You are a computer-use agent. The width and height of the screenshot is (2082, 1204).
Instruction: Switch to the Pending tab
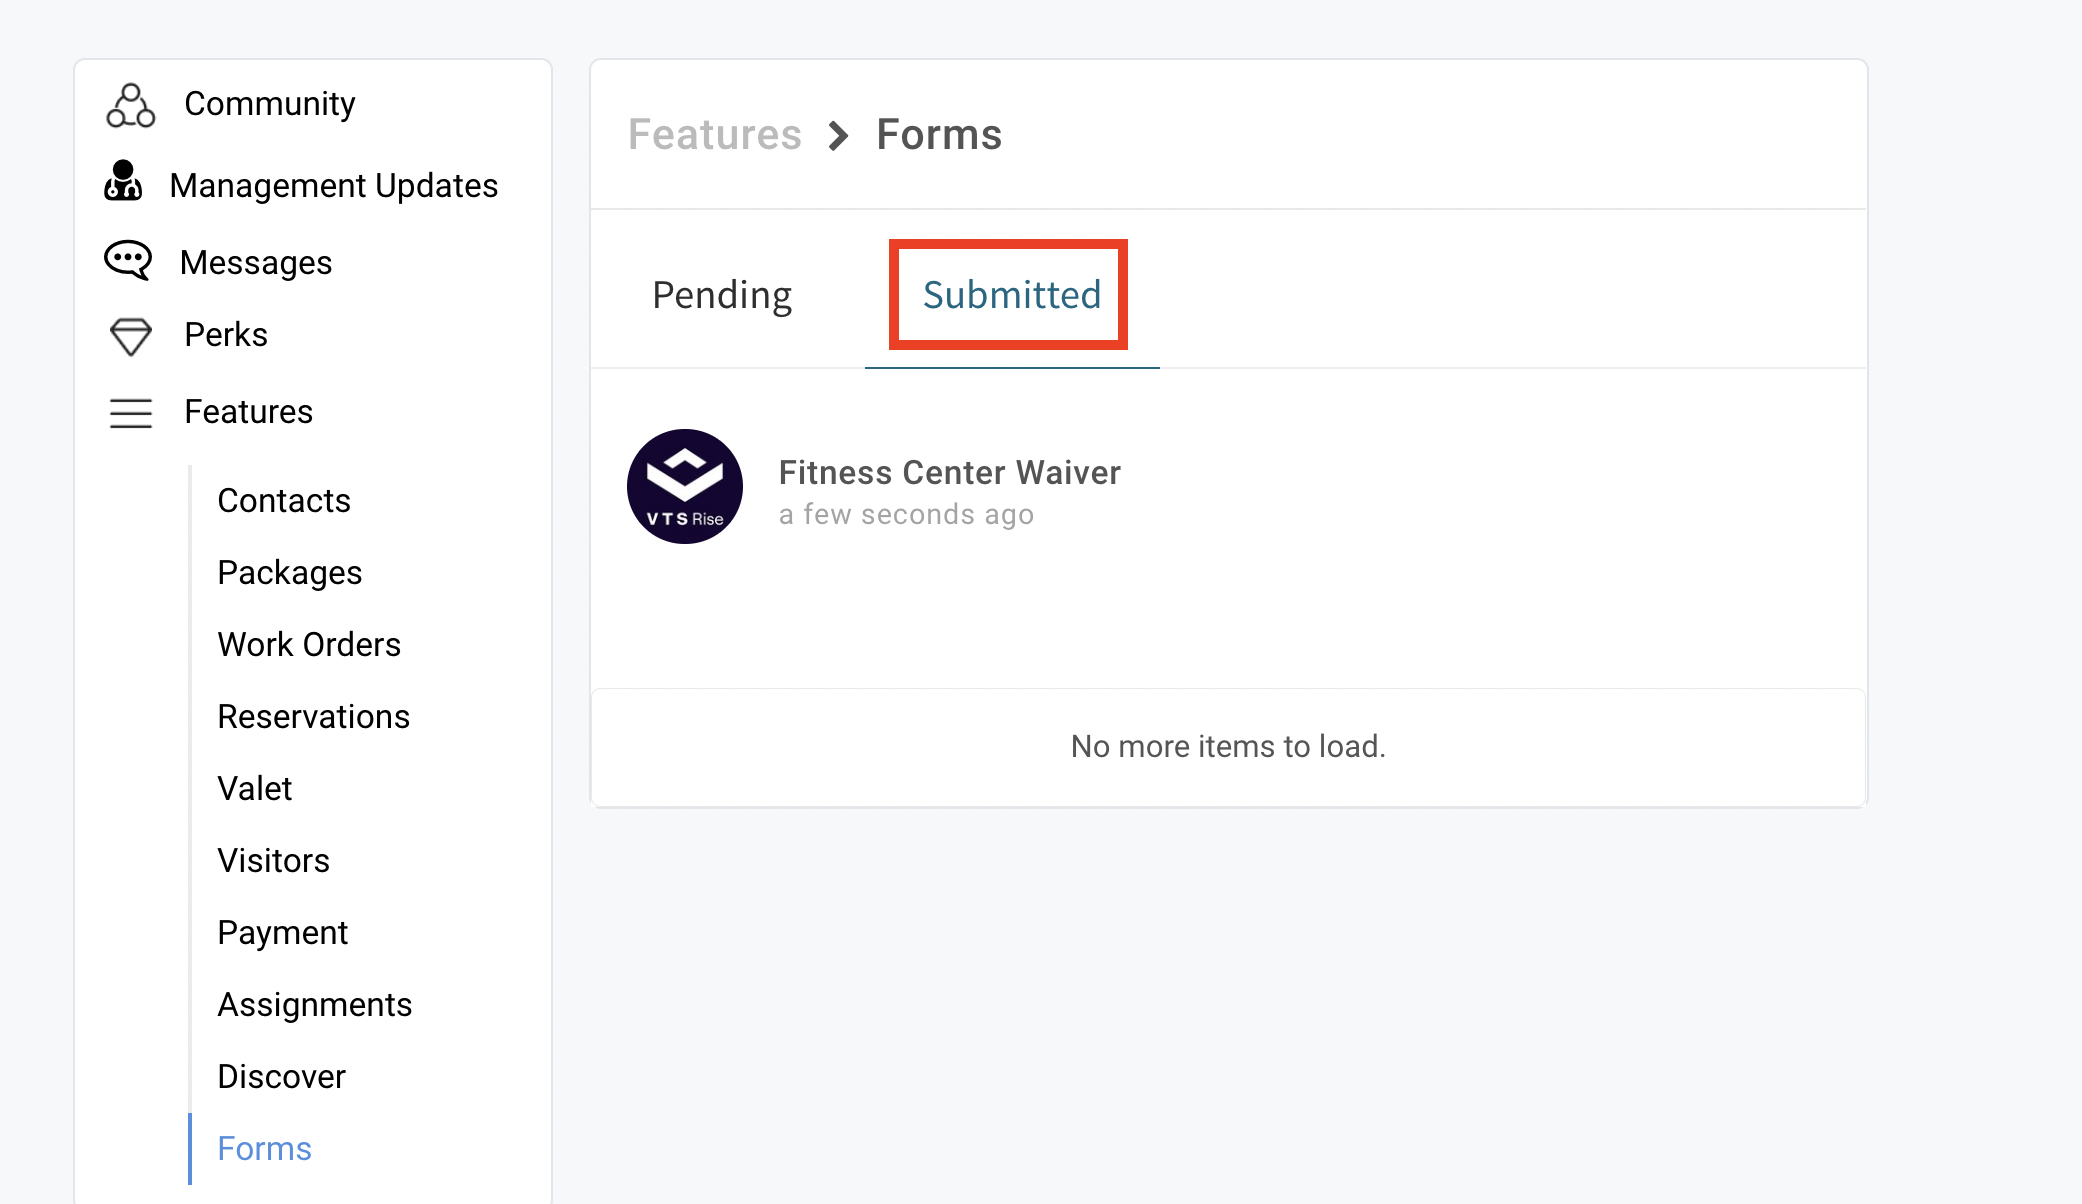[x=722, y=295]
